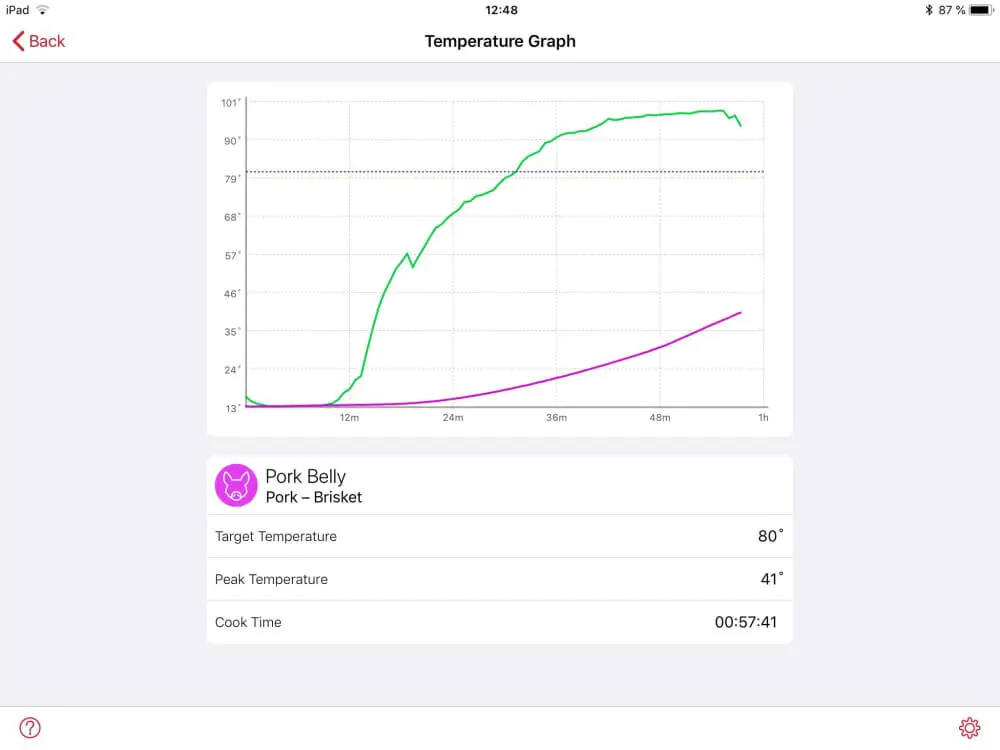Tap the green ambient temperature curve peak
This screenshot has width=1000, height=750.
click(x=721, y=111)
